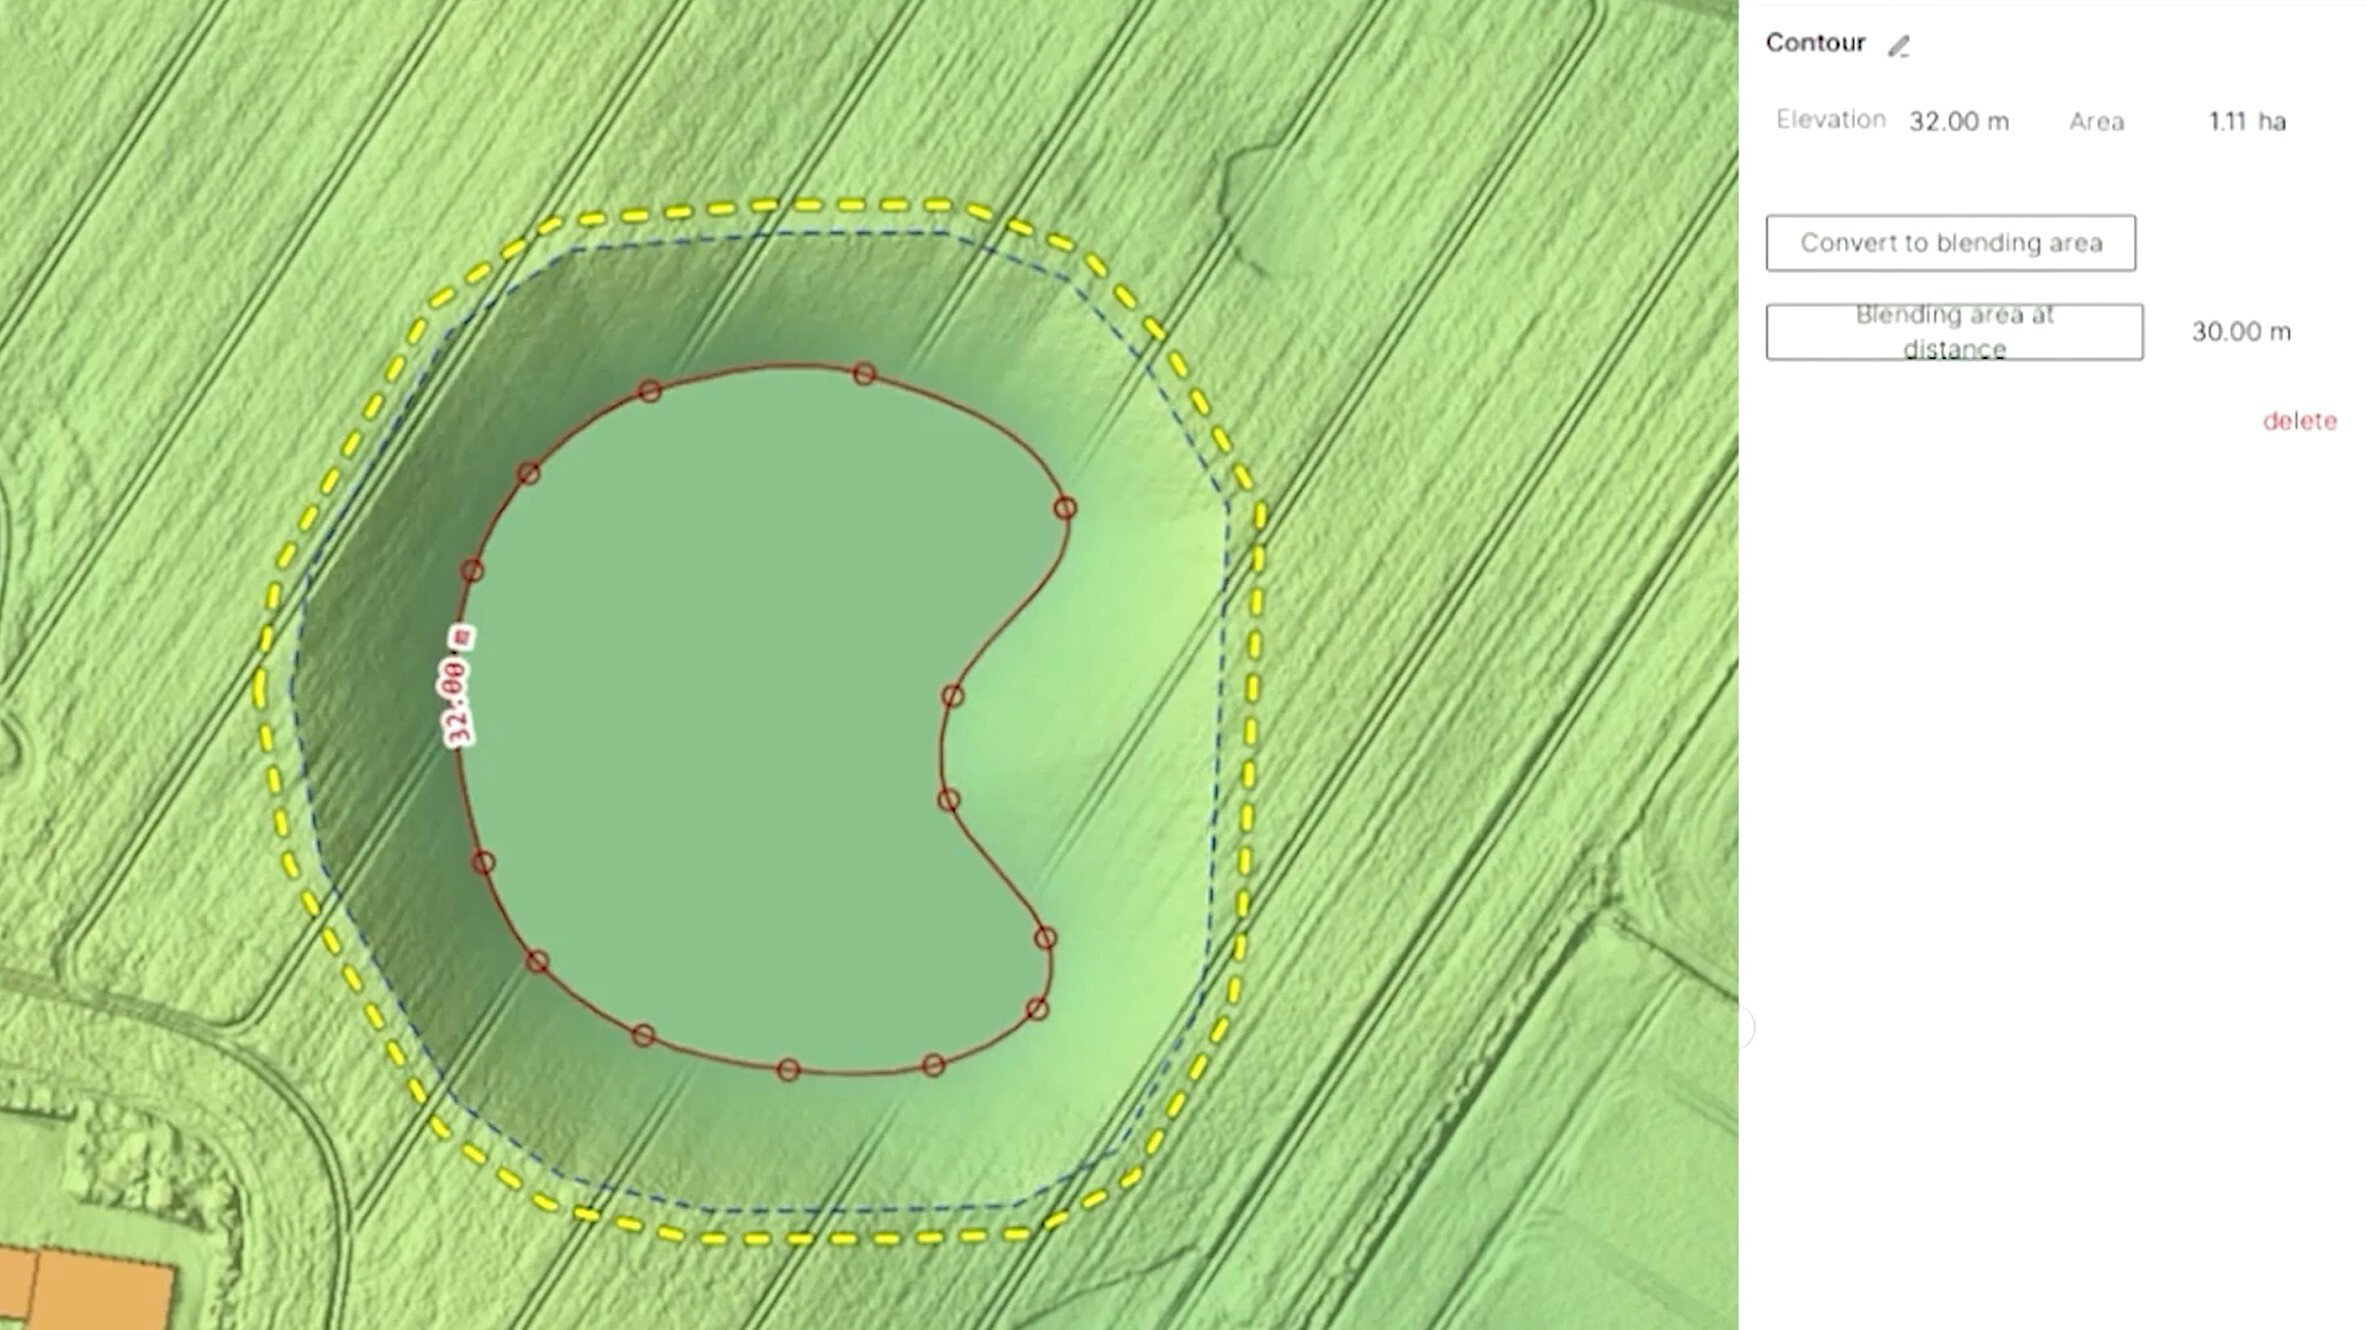The height and width of the screenshot is (1330, 2367).
Task: Edit the 30.00 m blending distance value
Action: pos(2241,332)
